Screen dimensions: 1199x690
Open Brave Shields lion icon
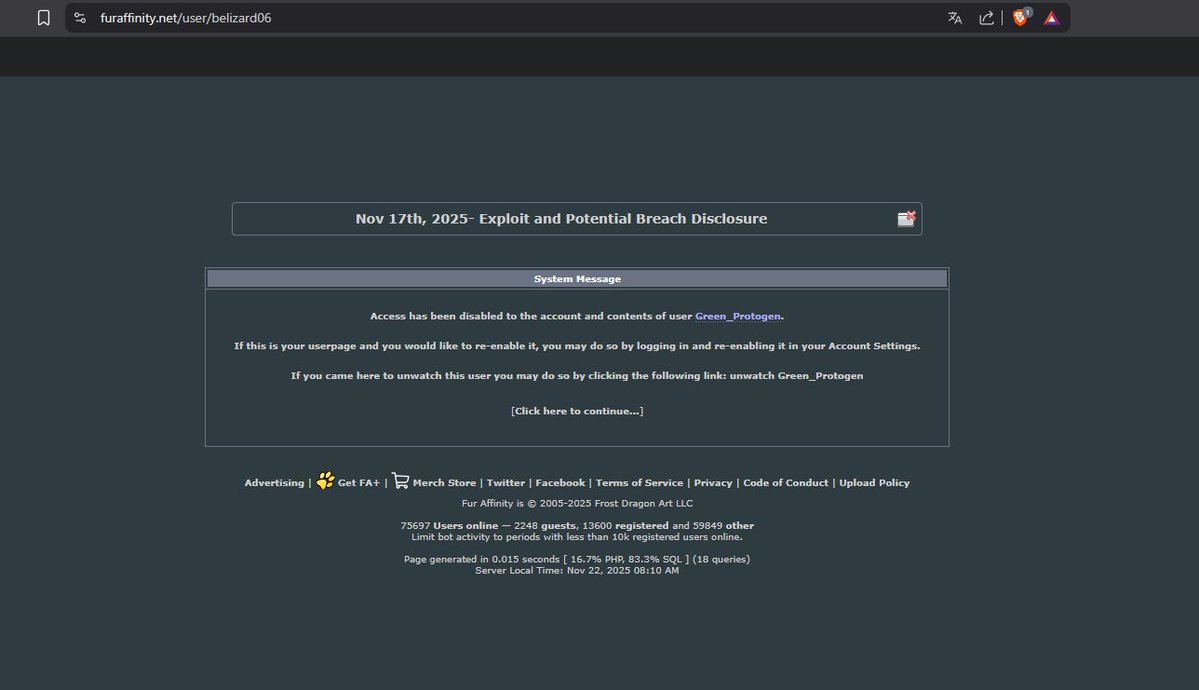pos(1021,18)
